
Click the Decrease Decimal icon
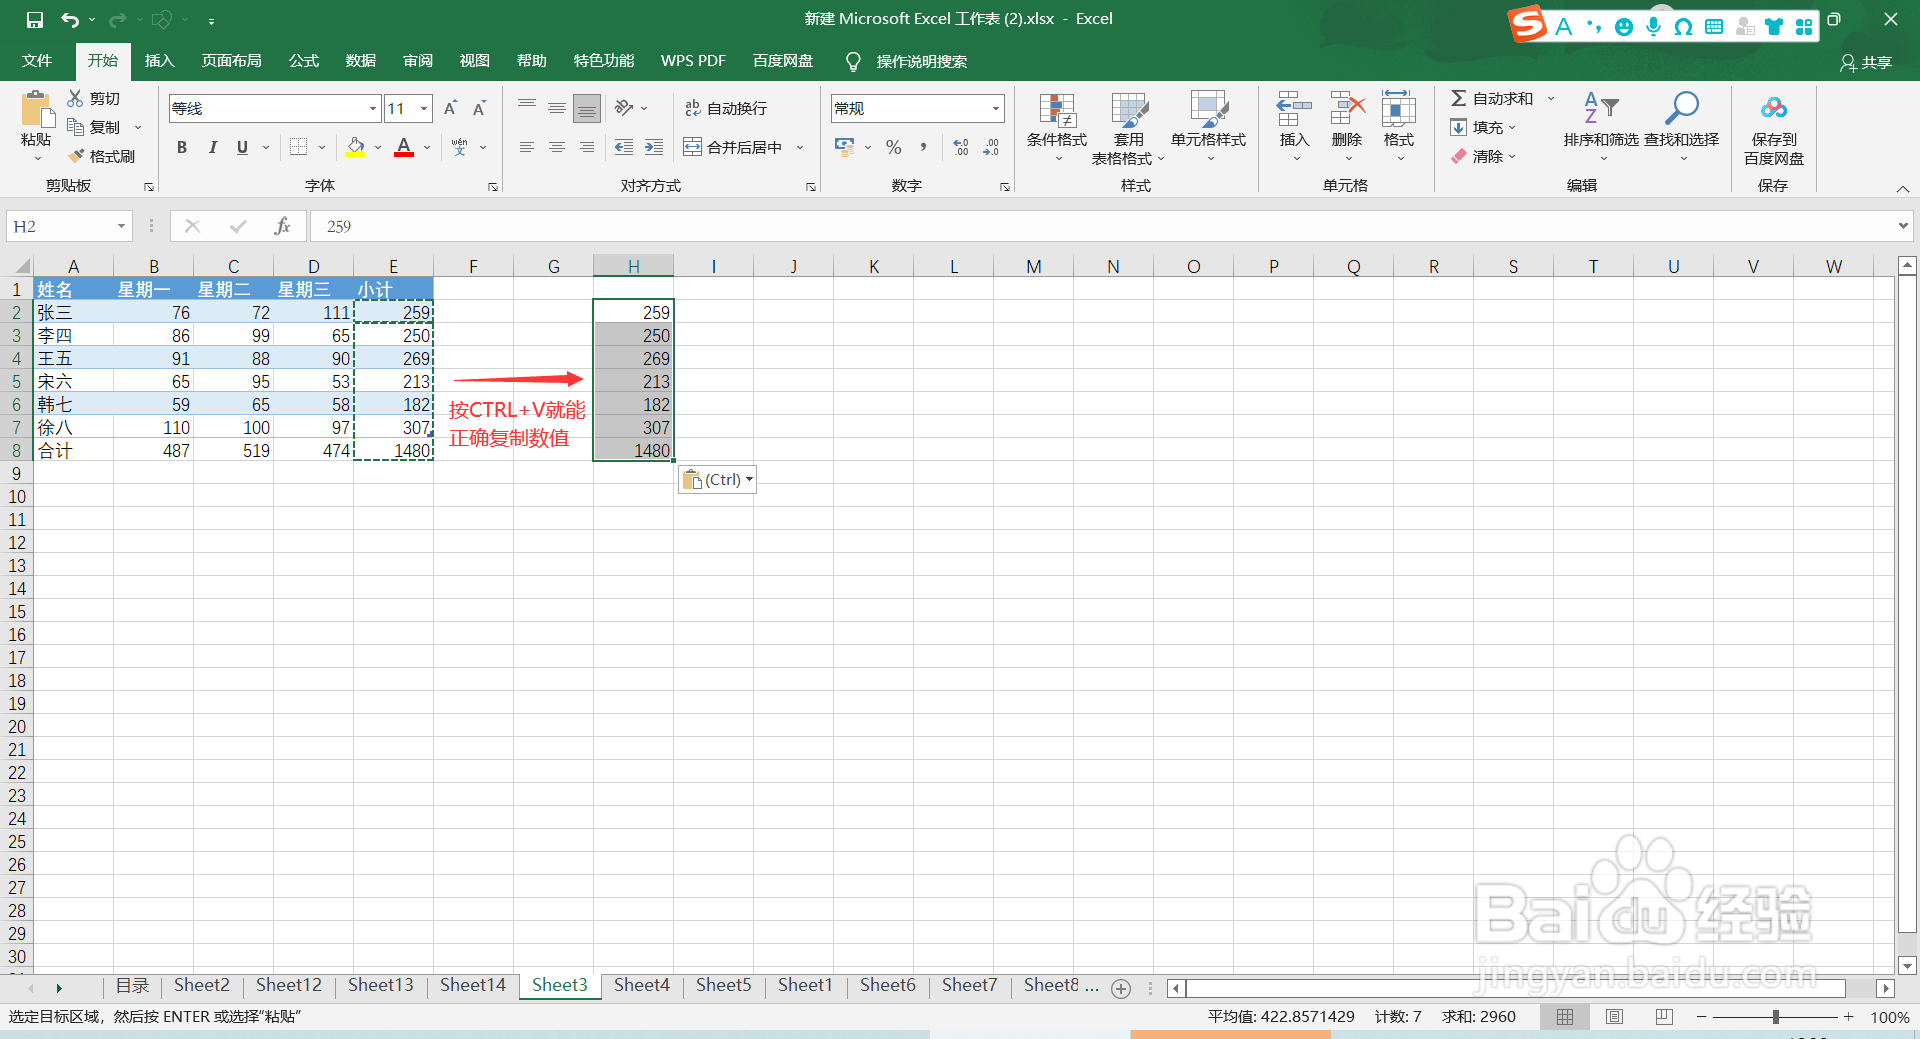(991, 147)
